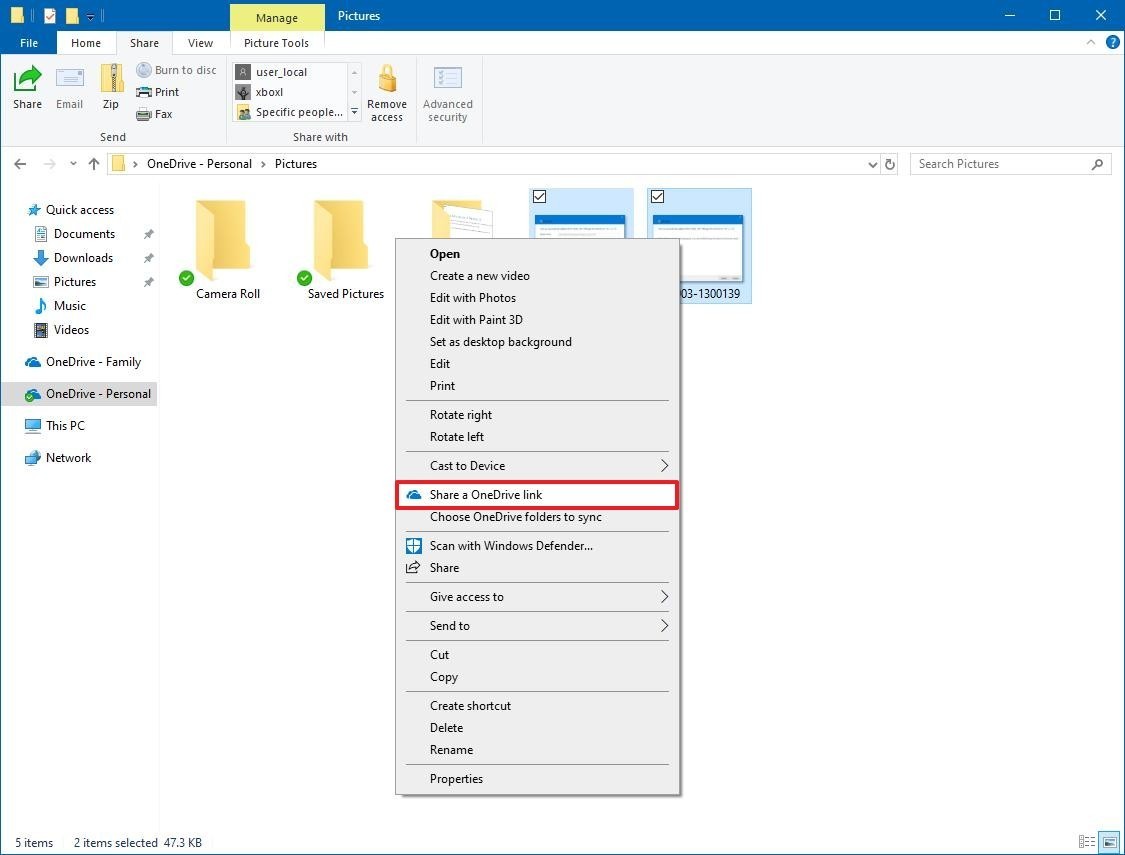Switch to large icons view in status bar

pos(1109,842)
